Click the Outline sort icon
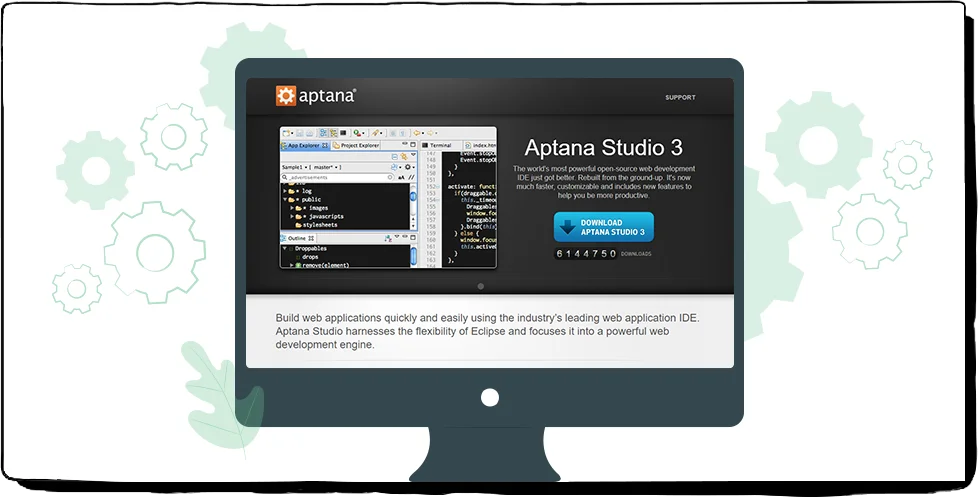978x497 pixels. click(x=388, y=238)
